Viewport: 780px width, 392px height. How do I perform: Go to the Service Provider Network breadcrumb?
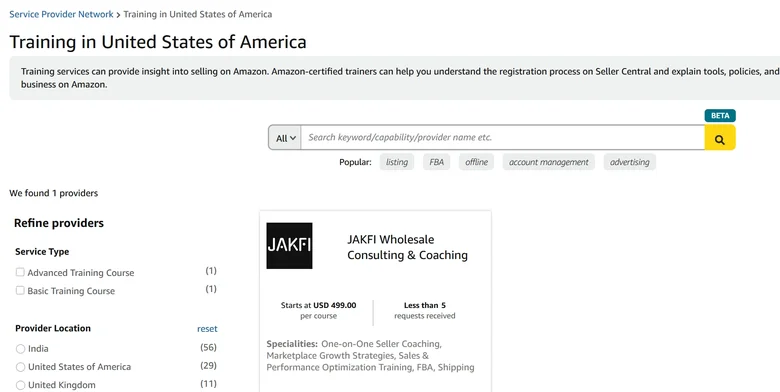[x=61, y=14]
